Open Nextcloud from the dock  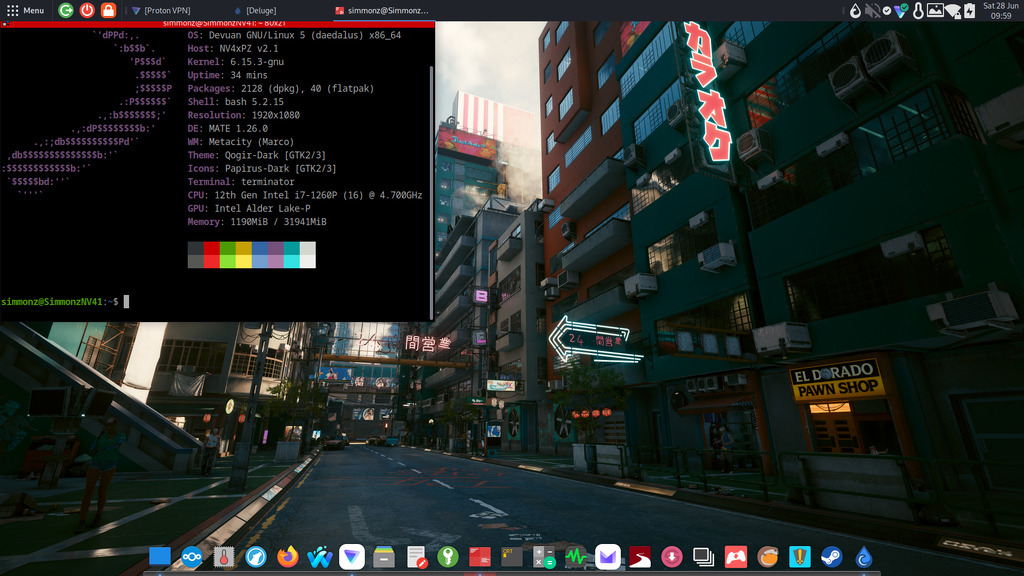coord(192,557)
